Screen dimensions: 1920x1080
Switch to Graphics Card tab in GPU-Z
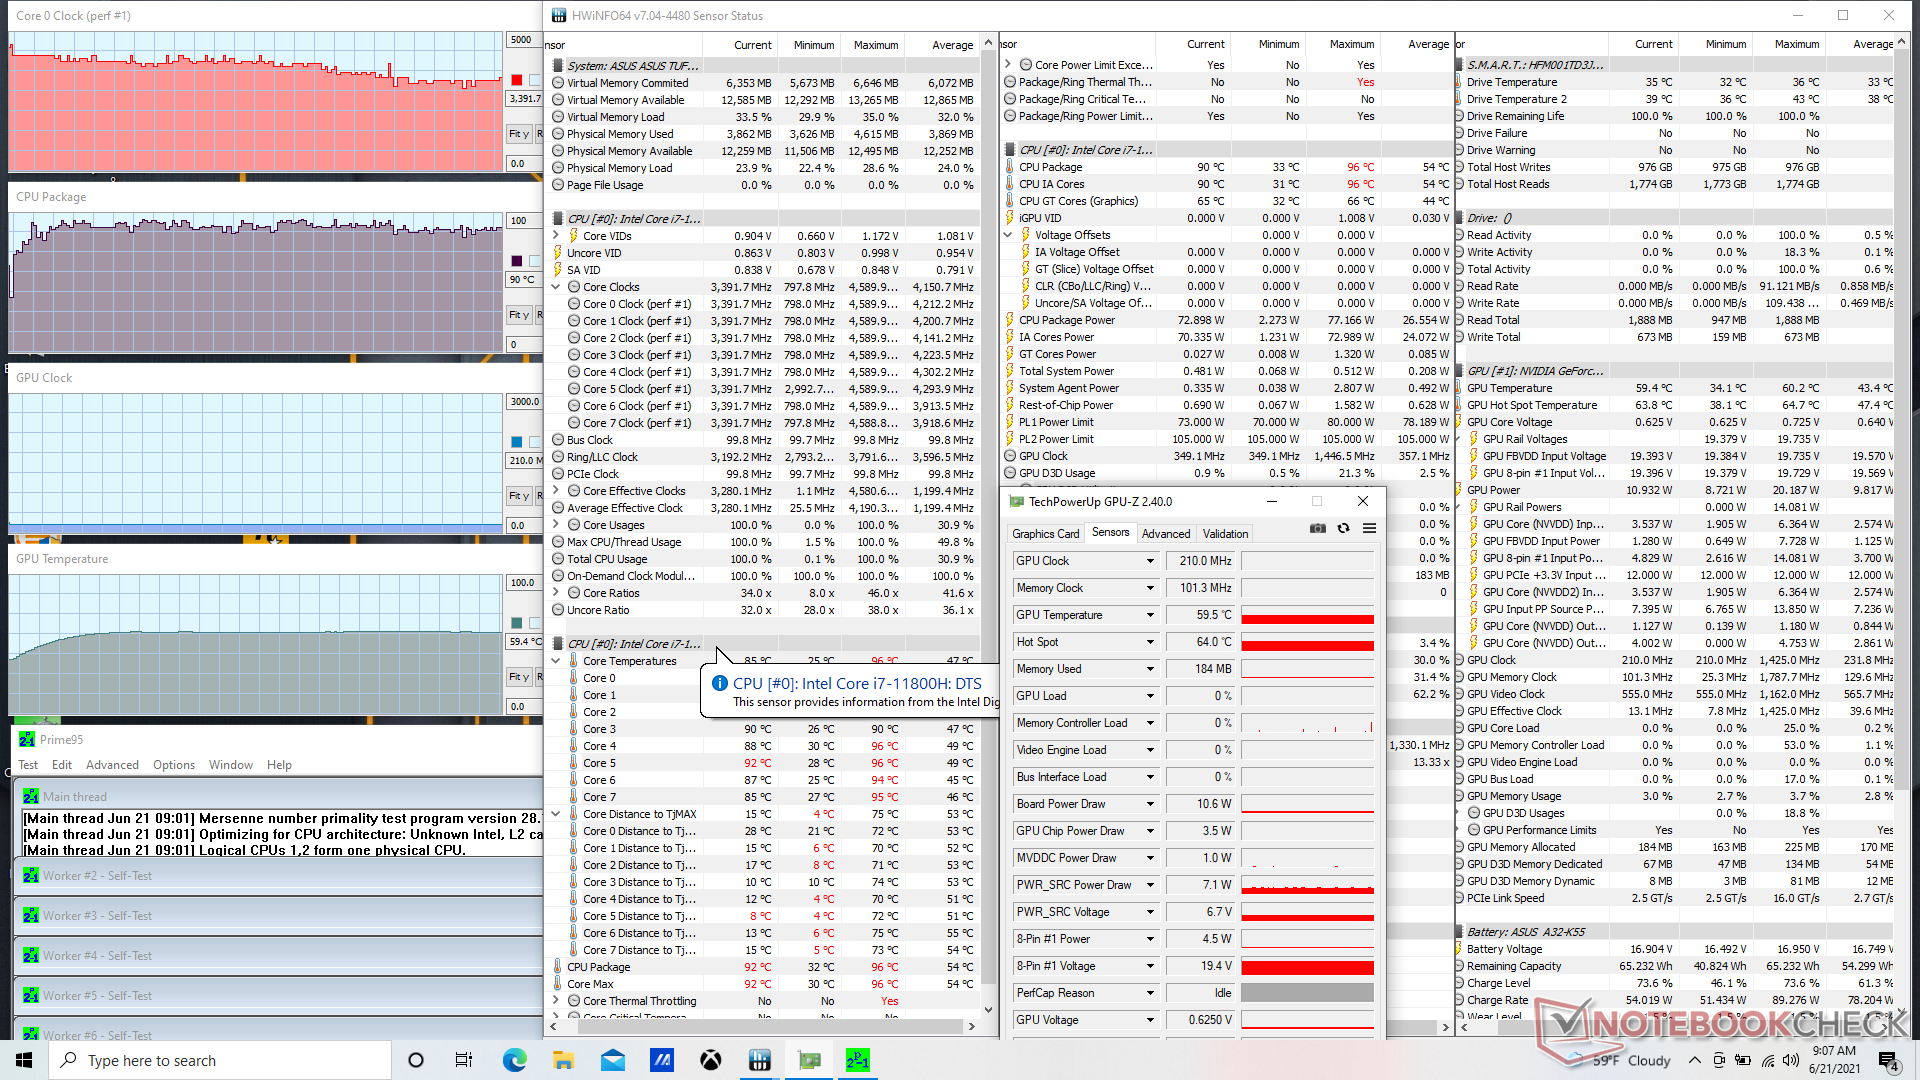click(1045, 534)
